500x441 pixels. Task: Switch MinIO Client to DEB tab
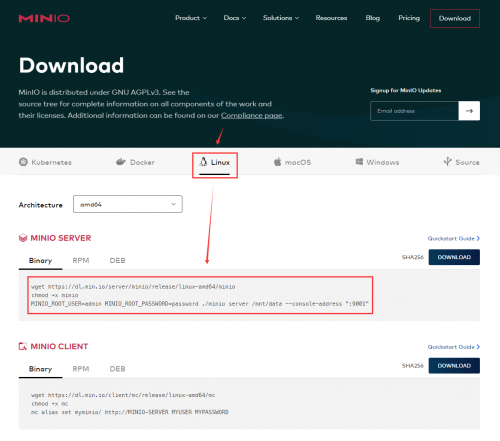click(118, 369)
